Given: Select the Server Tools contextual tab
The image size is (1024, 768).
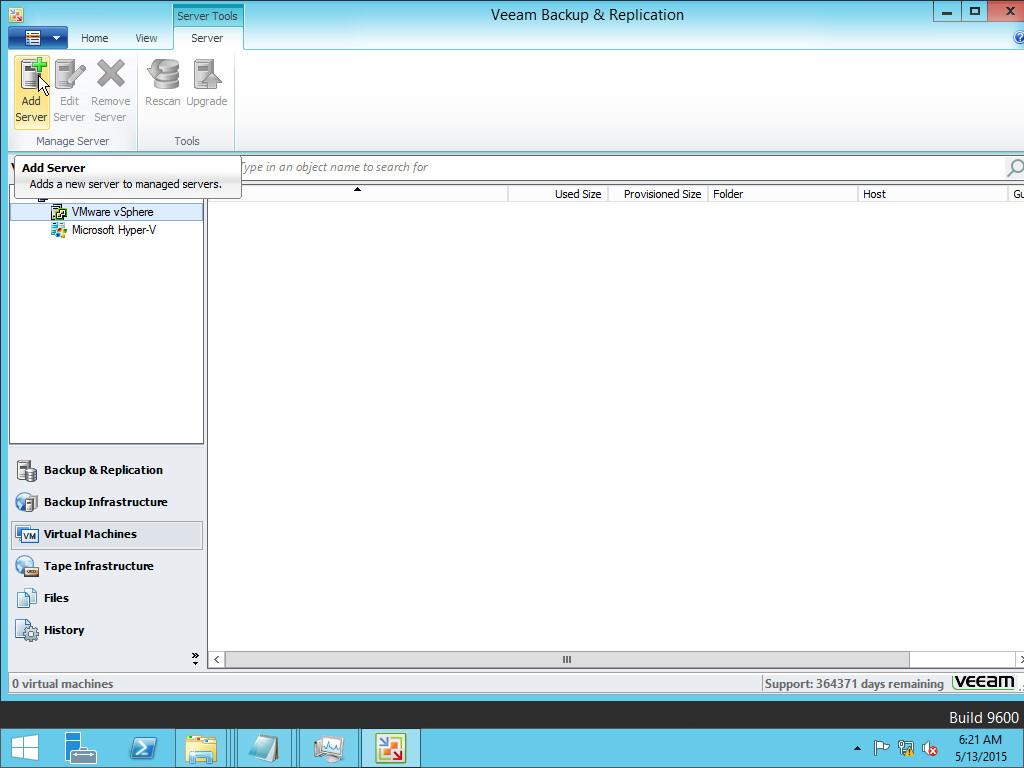Looking at the screenshot, I should (x=207, y=16).
